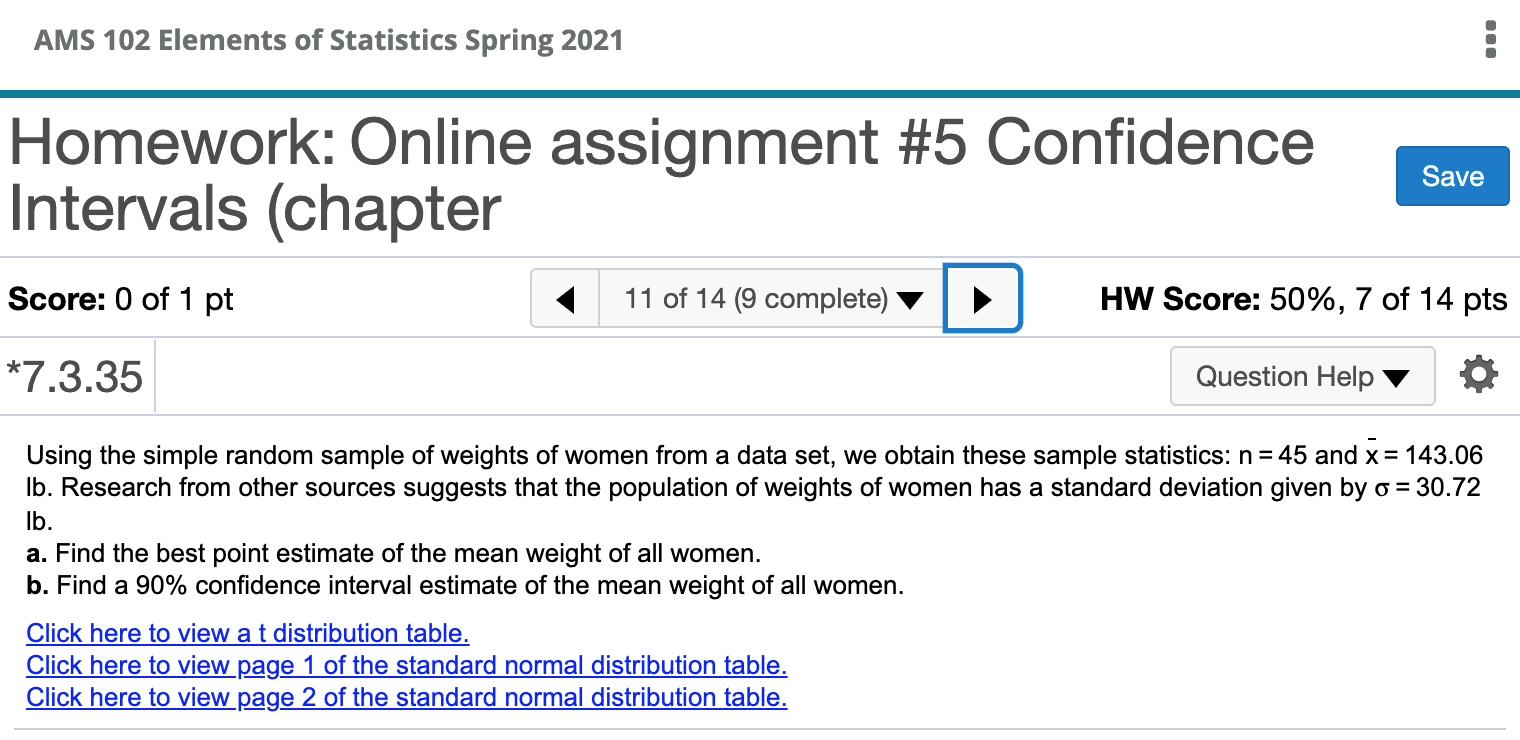Click part b 90% confidence interval text
Screen dimensions: 1520x740
tap(465, 585)
